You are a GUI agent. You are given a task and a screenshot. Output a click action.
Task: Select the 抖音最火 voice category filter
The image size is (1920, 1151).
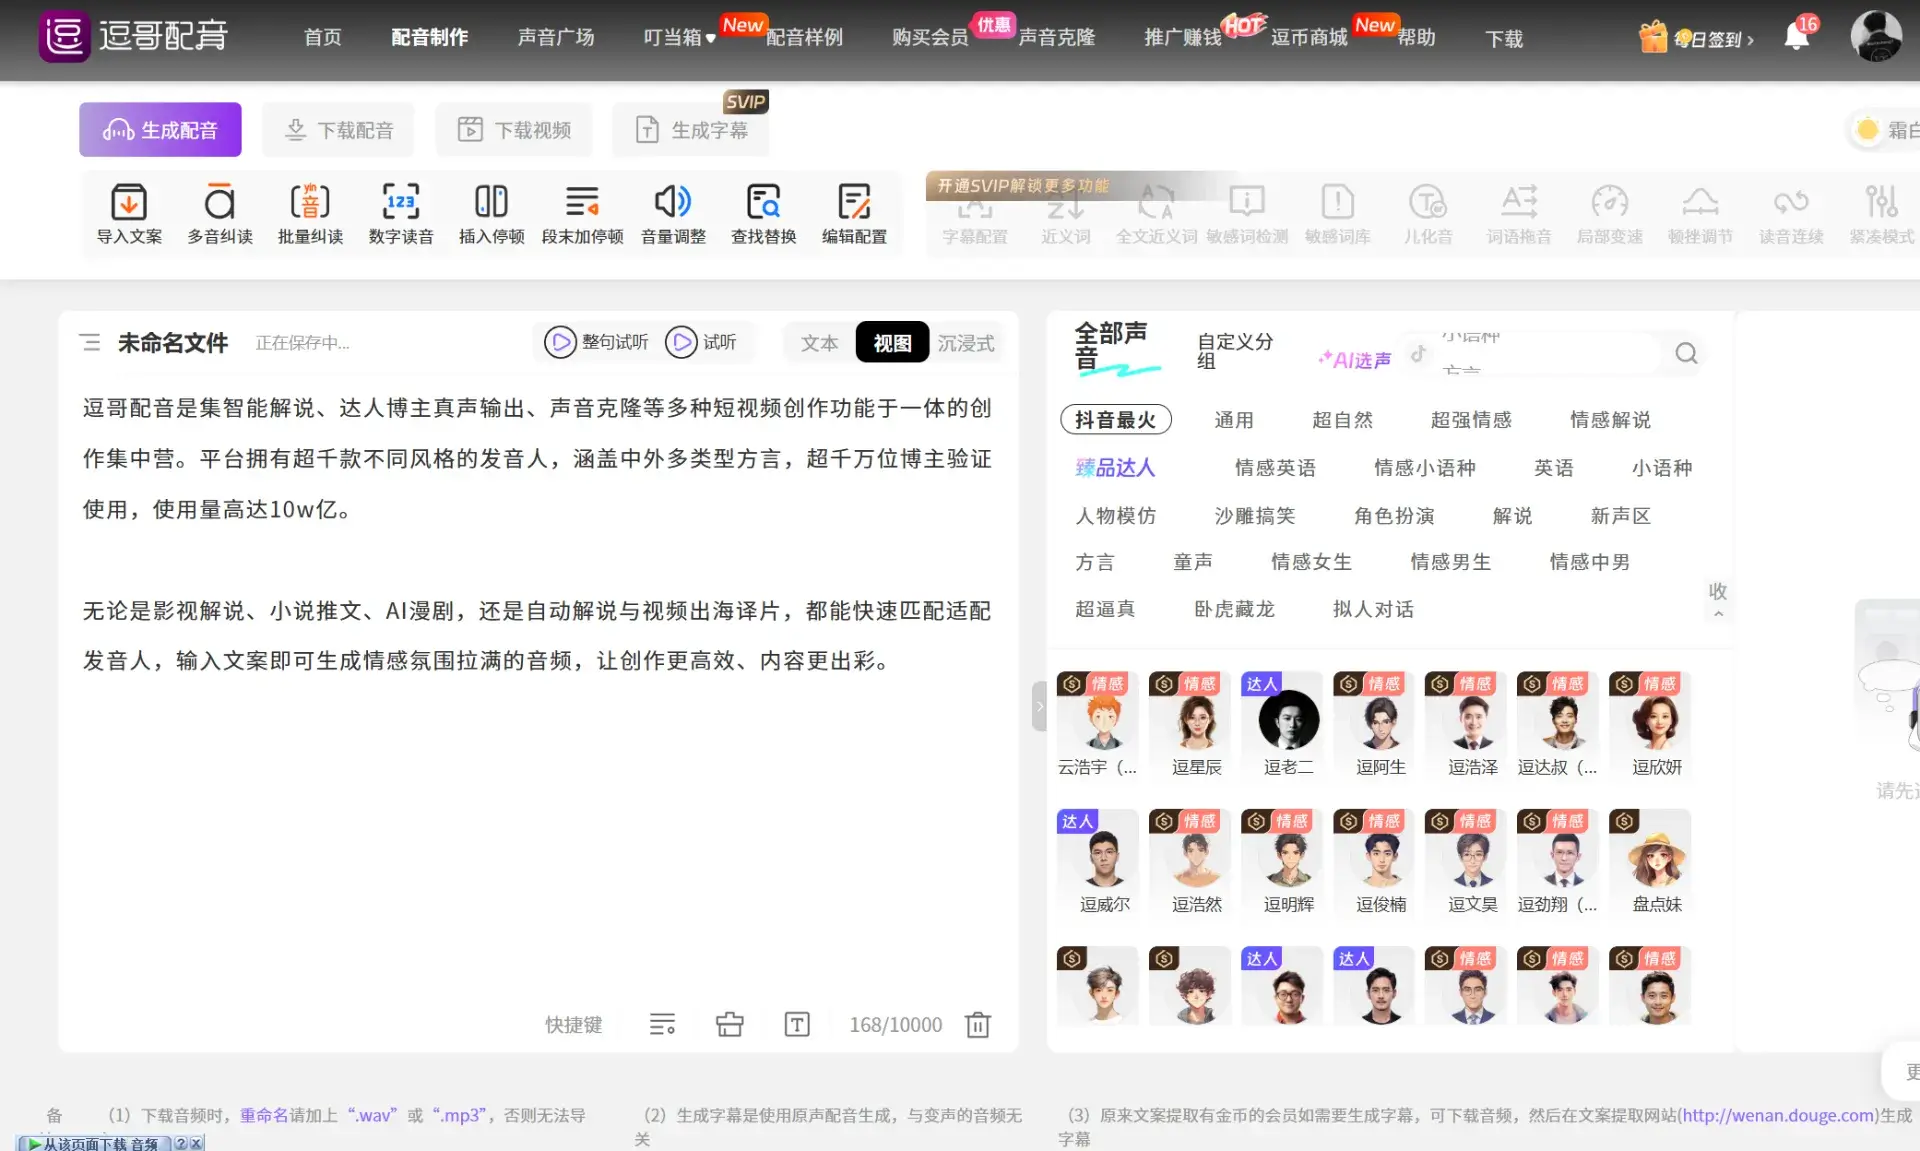pos(1115,420)
